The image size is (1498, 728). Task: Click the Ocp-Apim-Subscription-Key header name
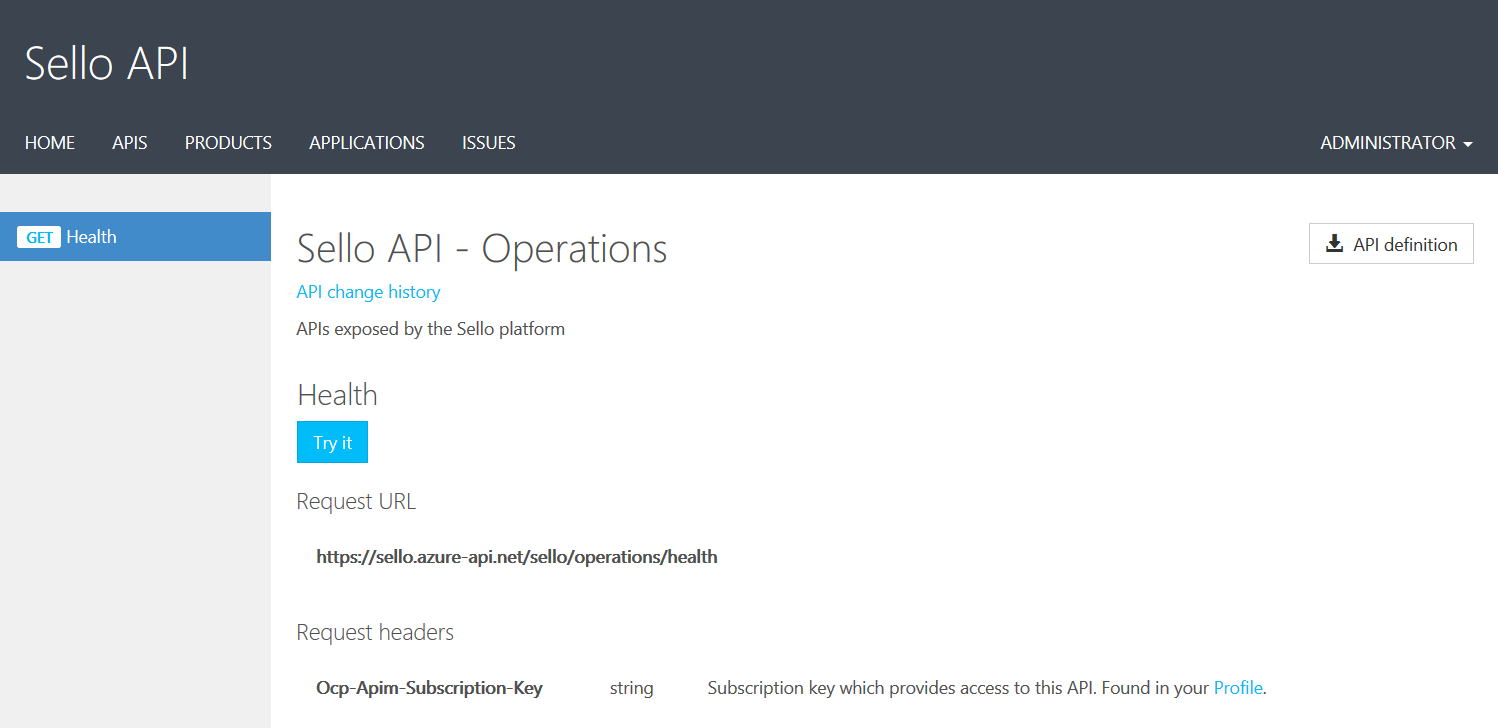(429, 687)
